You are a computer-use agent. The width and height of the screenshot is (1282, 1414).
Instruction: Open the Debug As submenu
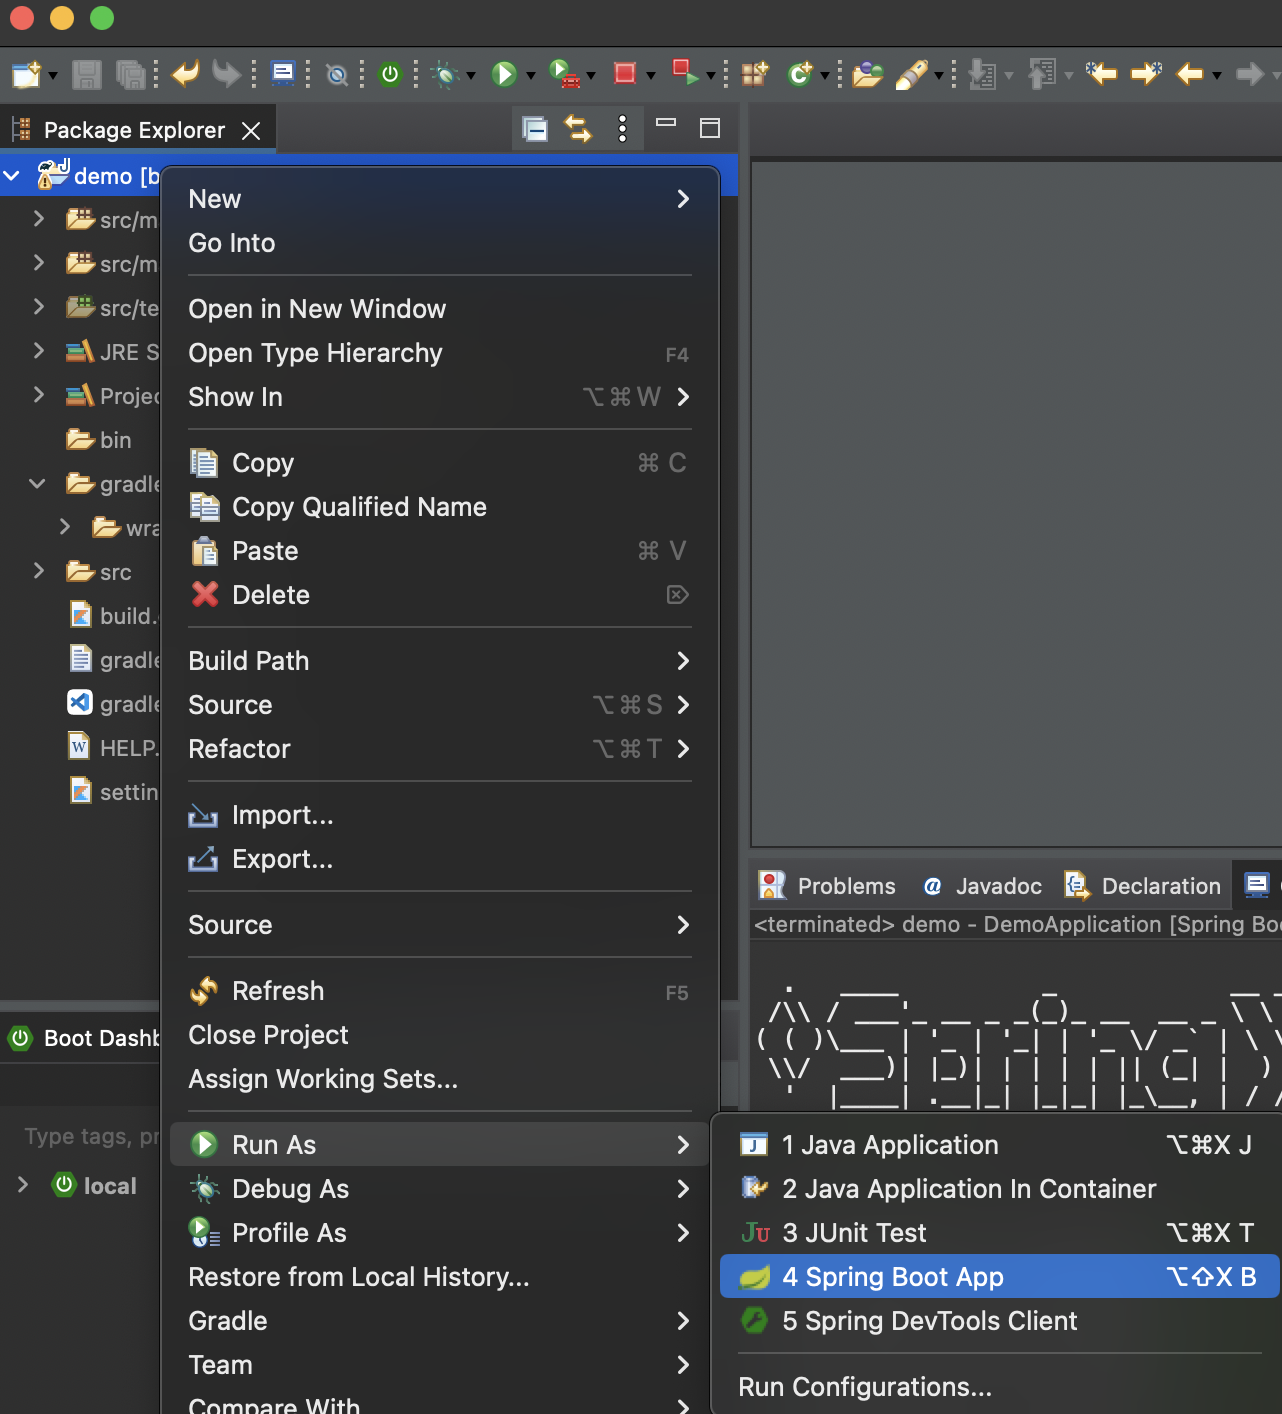pyautogui.click(x=440, y=1189)
